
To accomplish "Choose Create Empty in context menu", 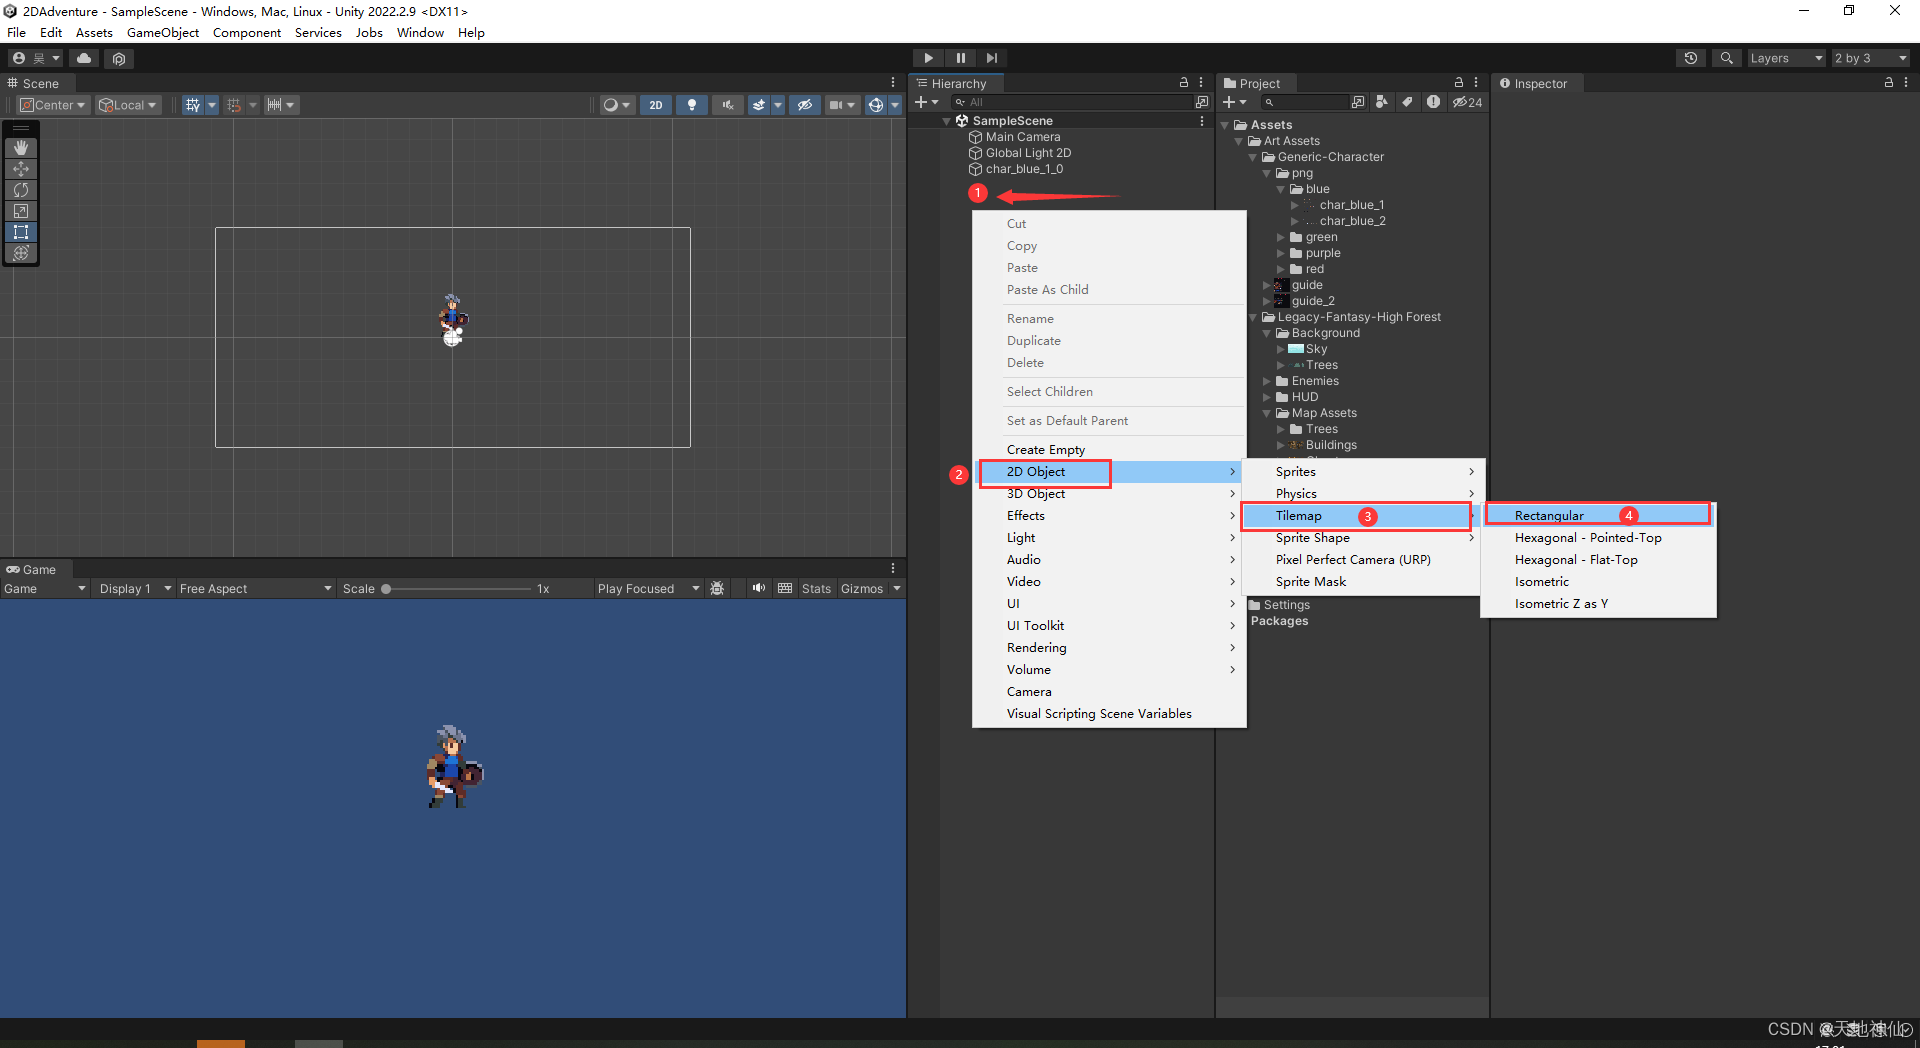I will tap(1109, 450).
